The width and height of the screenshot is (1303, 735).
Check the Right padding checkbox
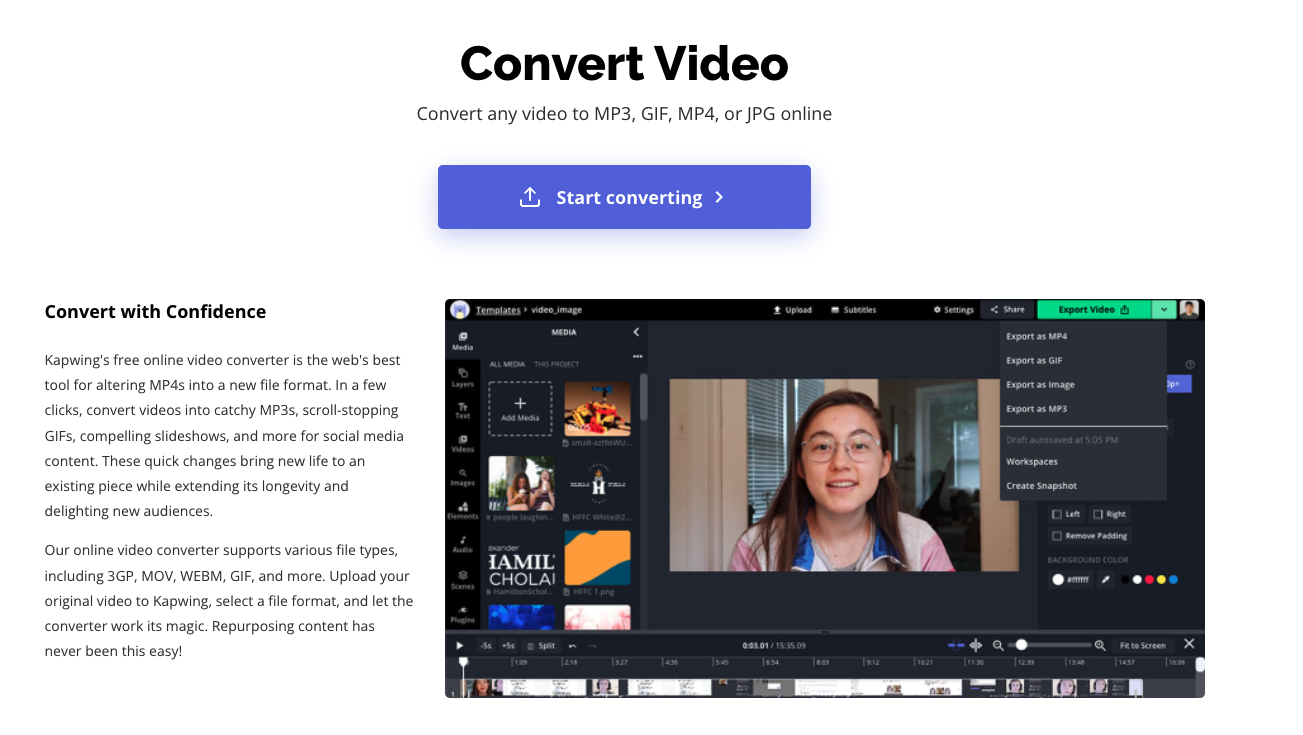[1098, 514]
